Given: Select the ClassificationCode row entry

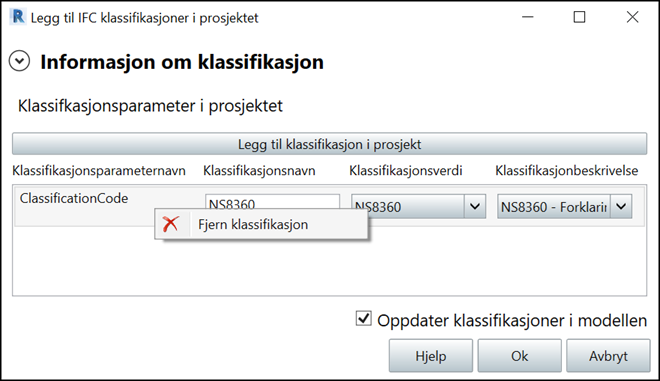Looking at the screenshot, I should (74, 198).
